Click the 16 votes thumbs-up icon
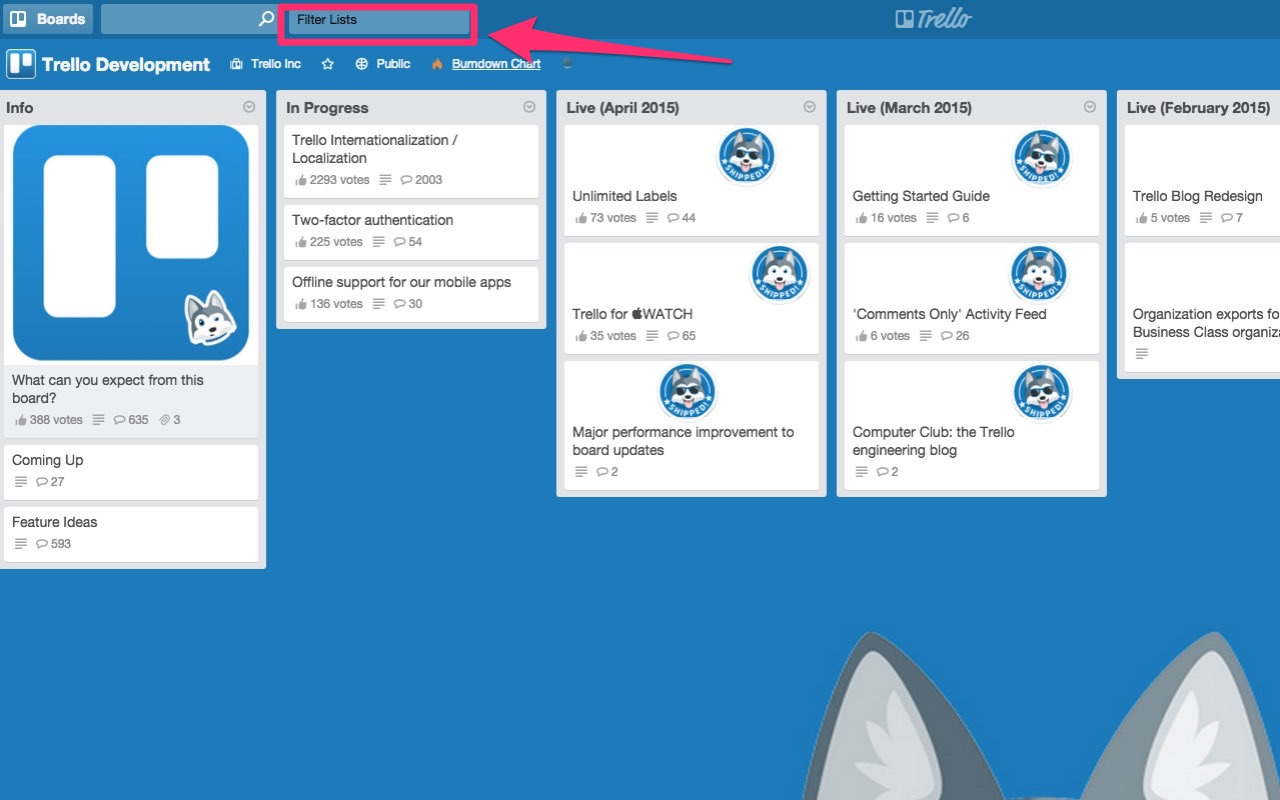The width and height of the screenshot is (1280, 800). 860,218
